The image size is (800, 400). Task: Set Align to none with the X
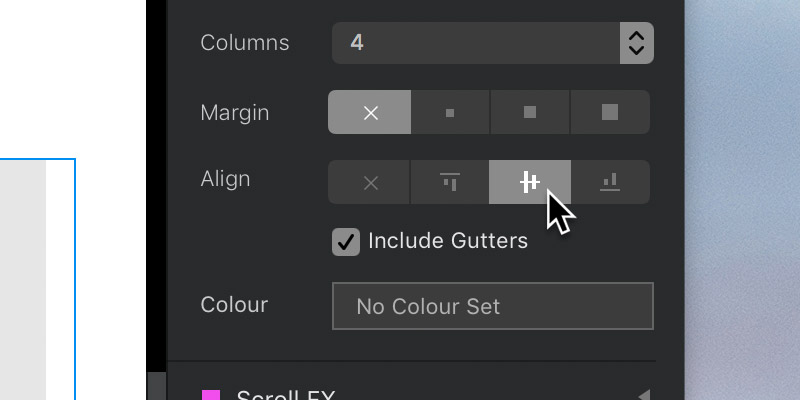point(369,182)
